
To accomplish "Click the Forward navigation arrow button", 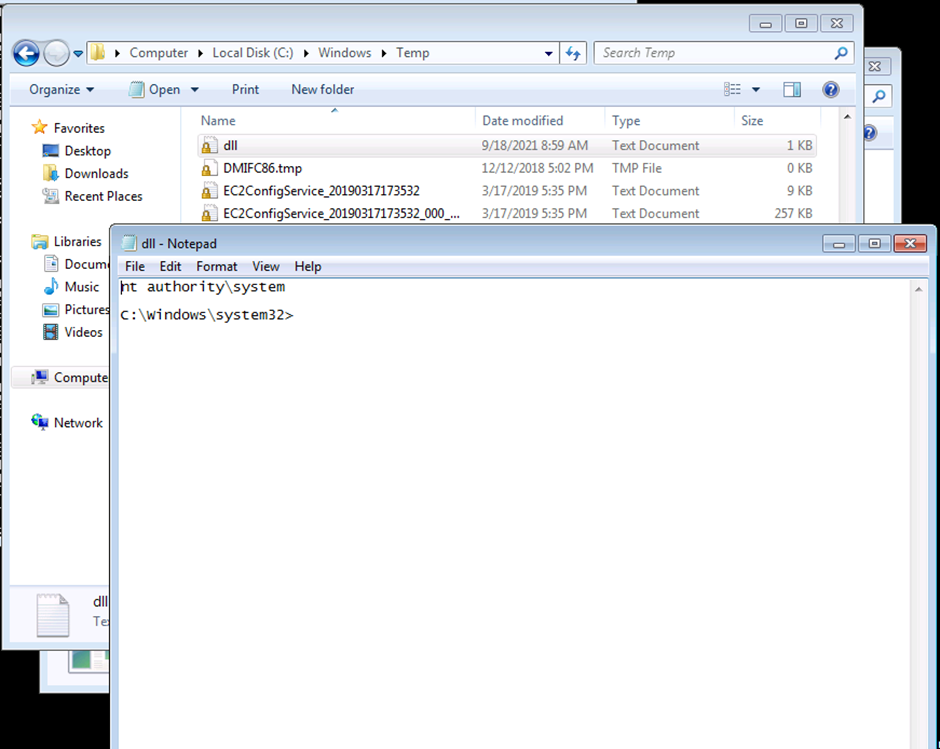I will click(x=56, y=53).
